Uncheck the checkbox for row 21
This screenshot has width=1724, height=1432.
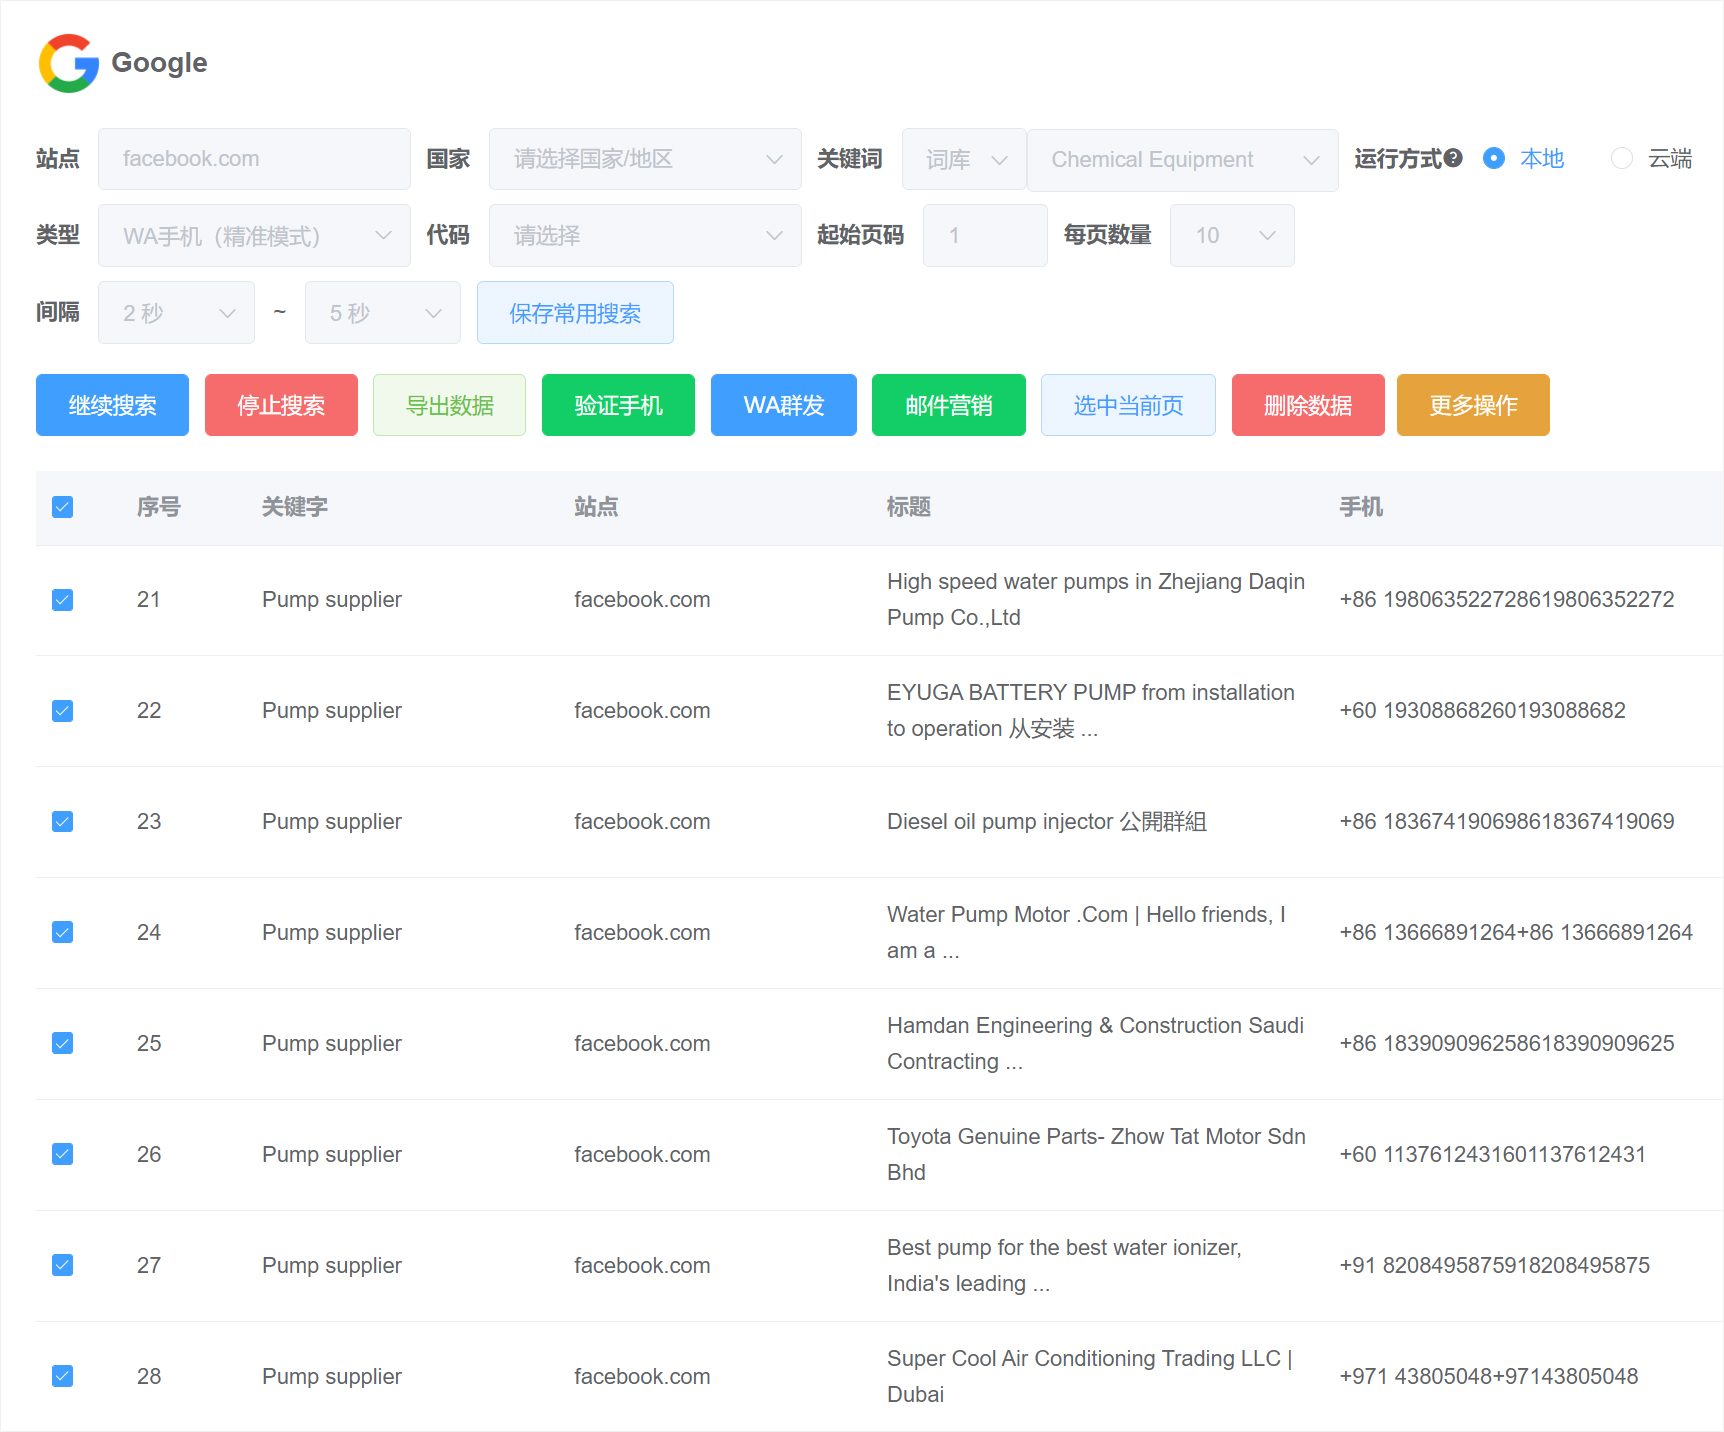click(62, 600)
